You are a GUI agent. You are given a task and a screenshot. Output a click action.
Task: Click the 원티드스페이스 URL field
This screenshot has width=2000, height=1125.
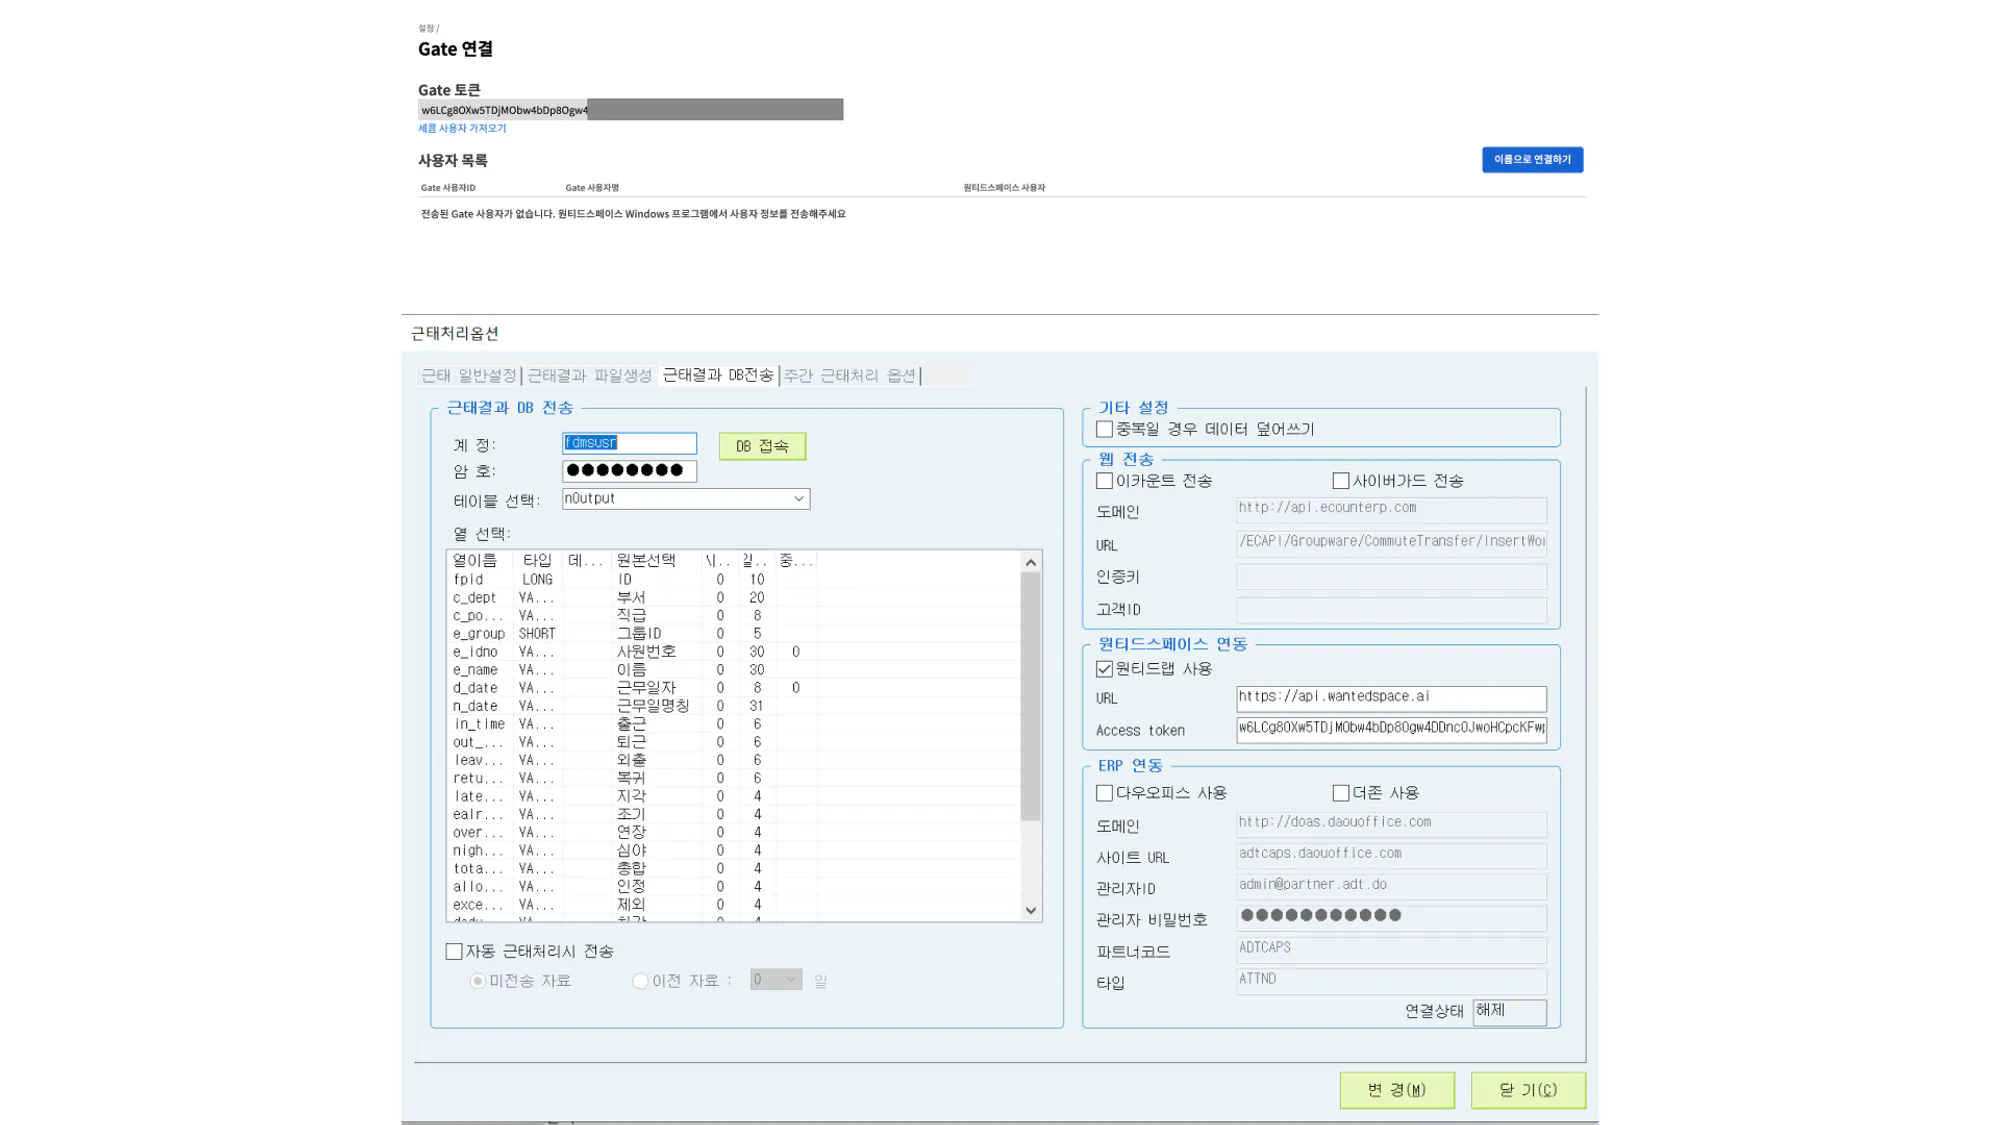[1391, 698]
